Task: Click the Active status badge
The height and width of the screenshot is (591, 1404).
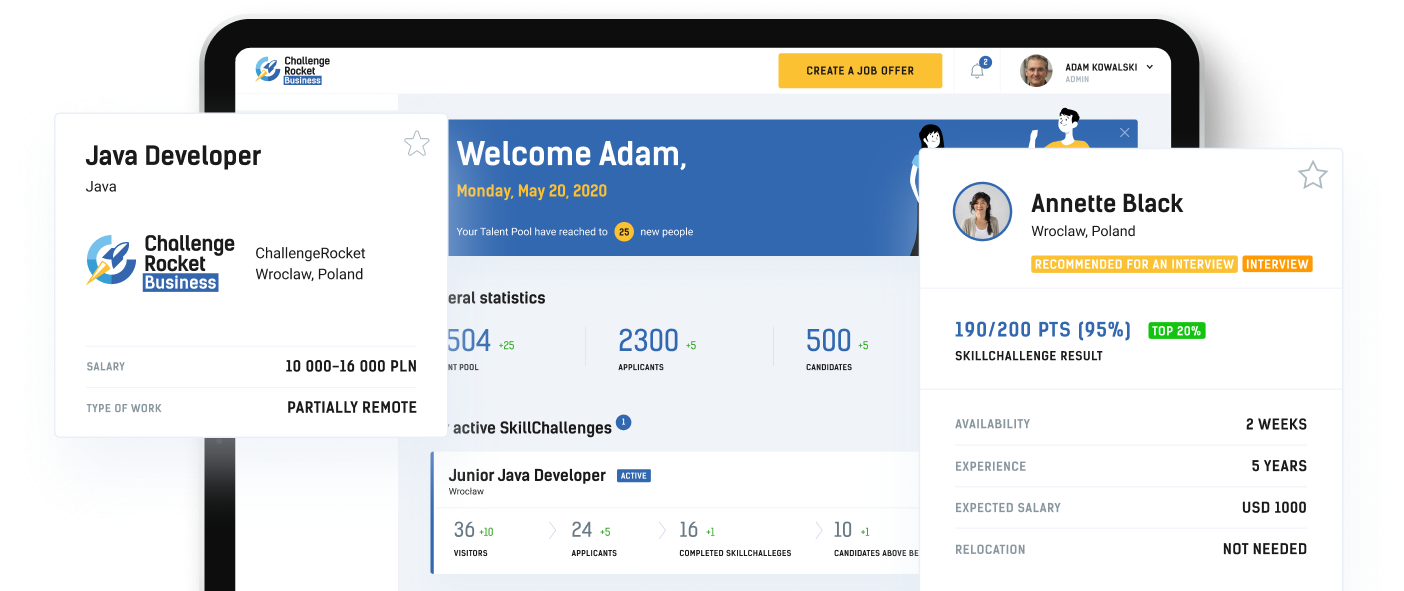Action: (633, 476)
